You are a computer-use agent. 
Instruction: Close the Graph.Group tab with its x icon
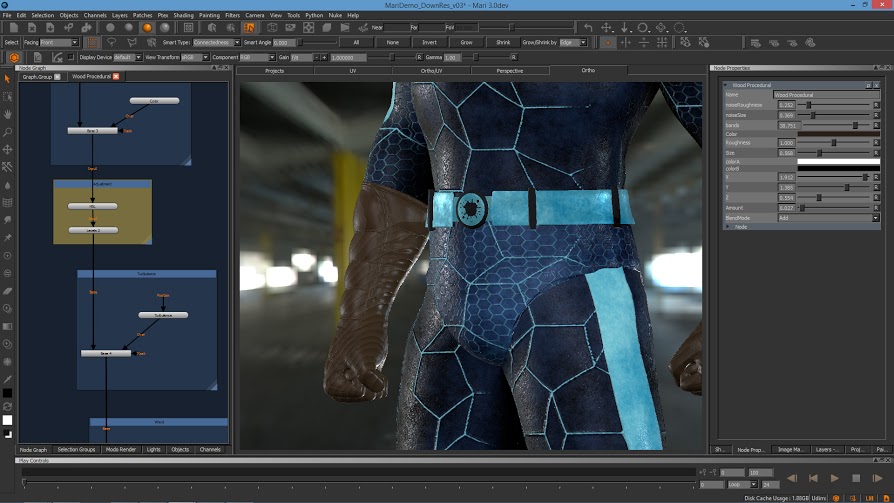[x=57, y=76]
